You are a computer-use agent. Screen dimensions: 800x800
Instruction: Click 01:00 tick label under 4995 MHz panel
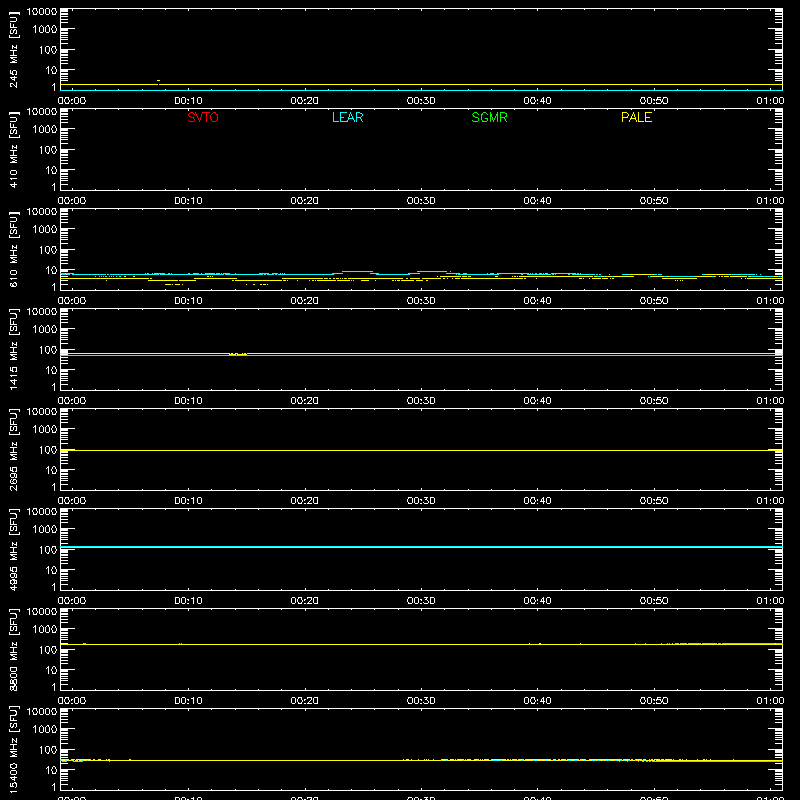coord(770,601)
